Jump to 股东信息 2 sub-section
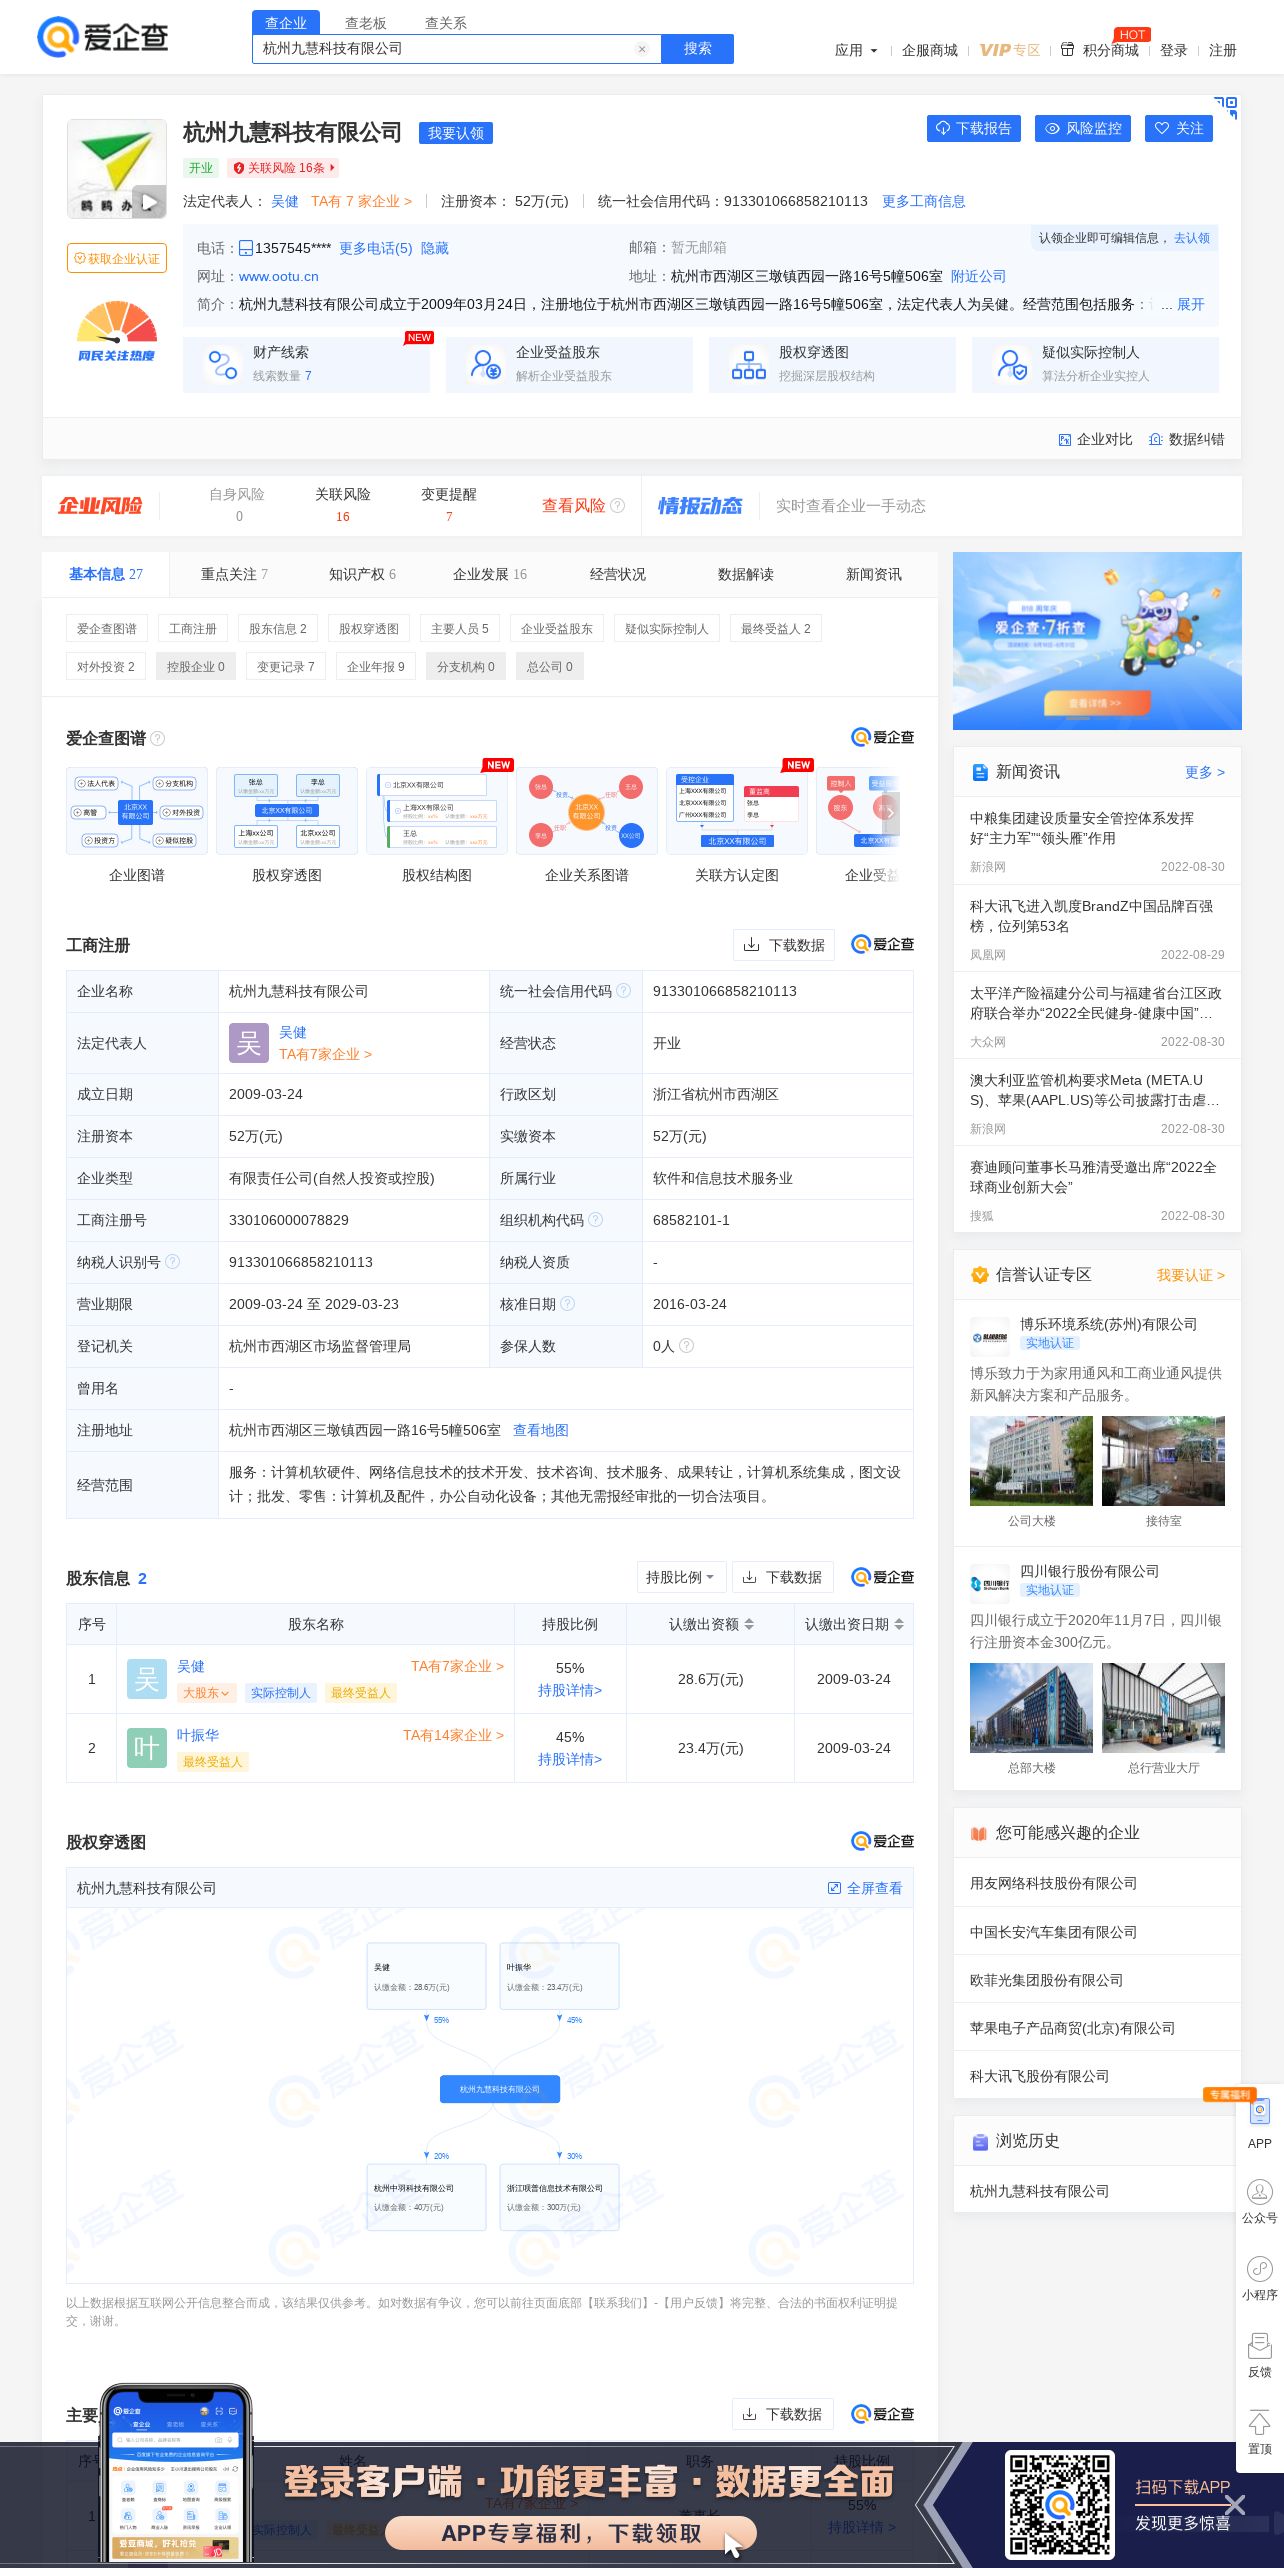Screen dimensions: 1284x2568 pyautogui.click(x=278, y=629)
